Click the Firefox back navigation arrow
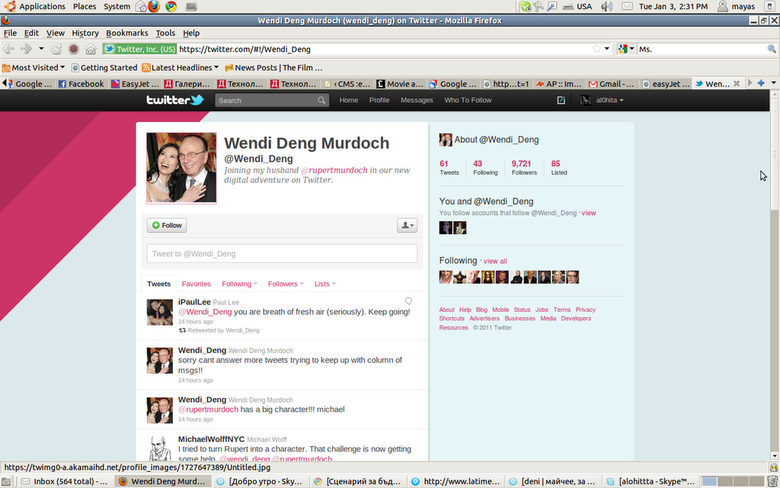This screenshot has width=780, height=488. 9,49
